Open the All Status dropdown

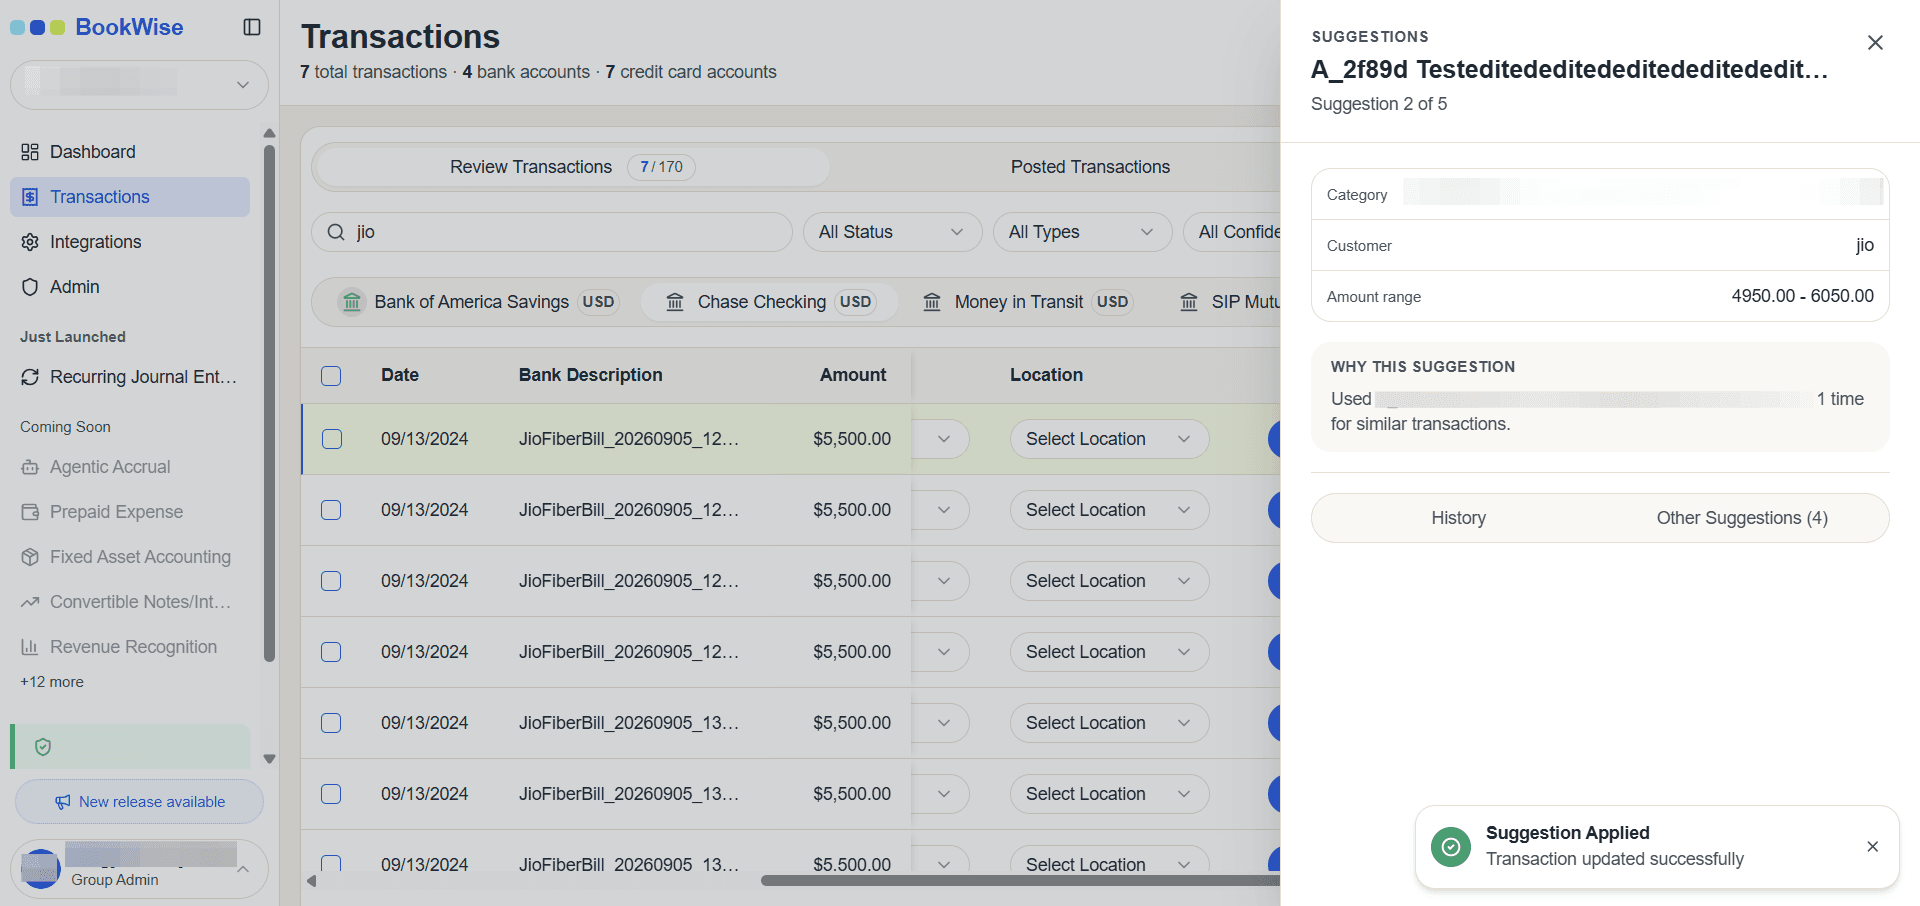tap(892, 232)
